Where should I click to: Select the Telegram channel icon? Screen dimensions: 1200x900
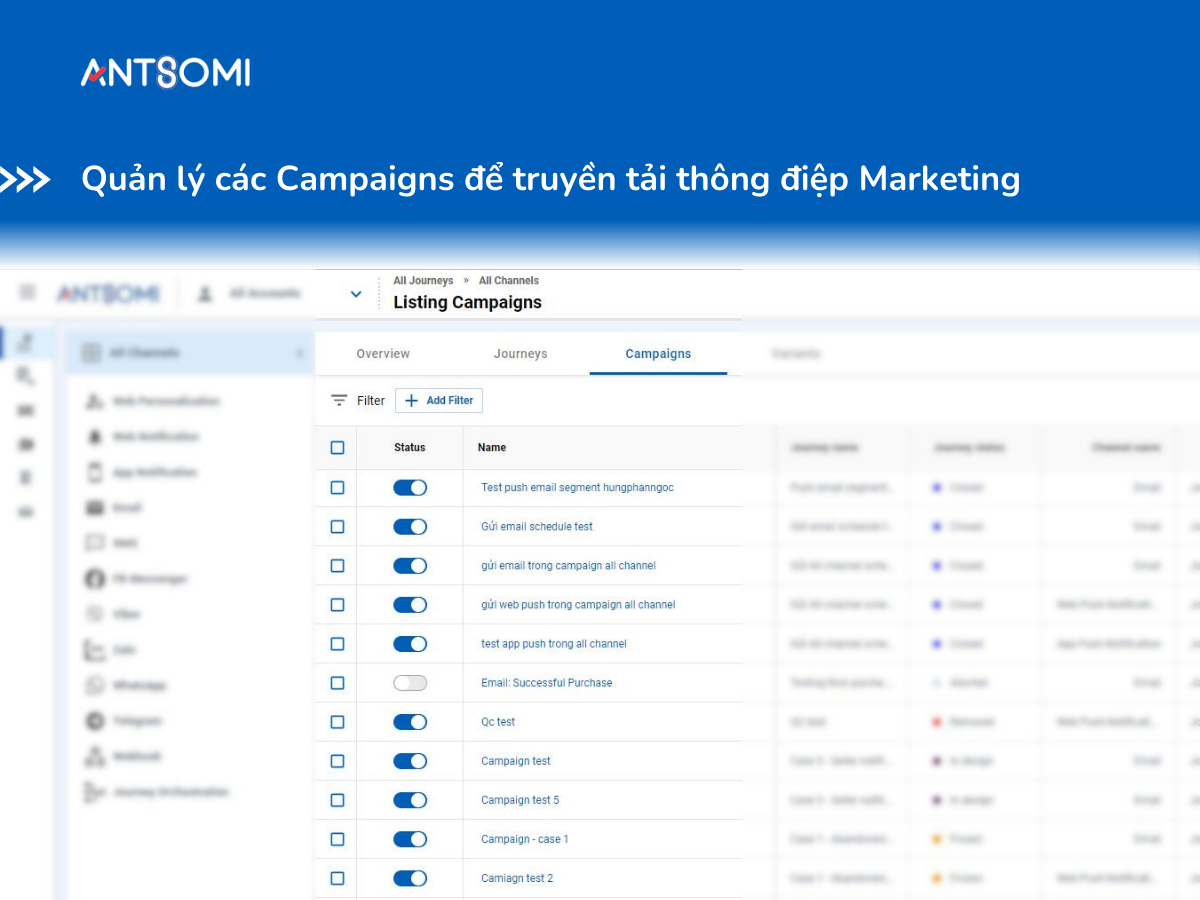(95, 721)
